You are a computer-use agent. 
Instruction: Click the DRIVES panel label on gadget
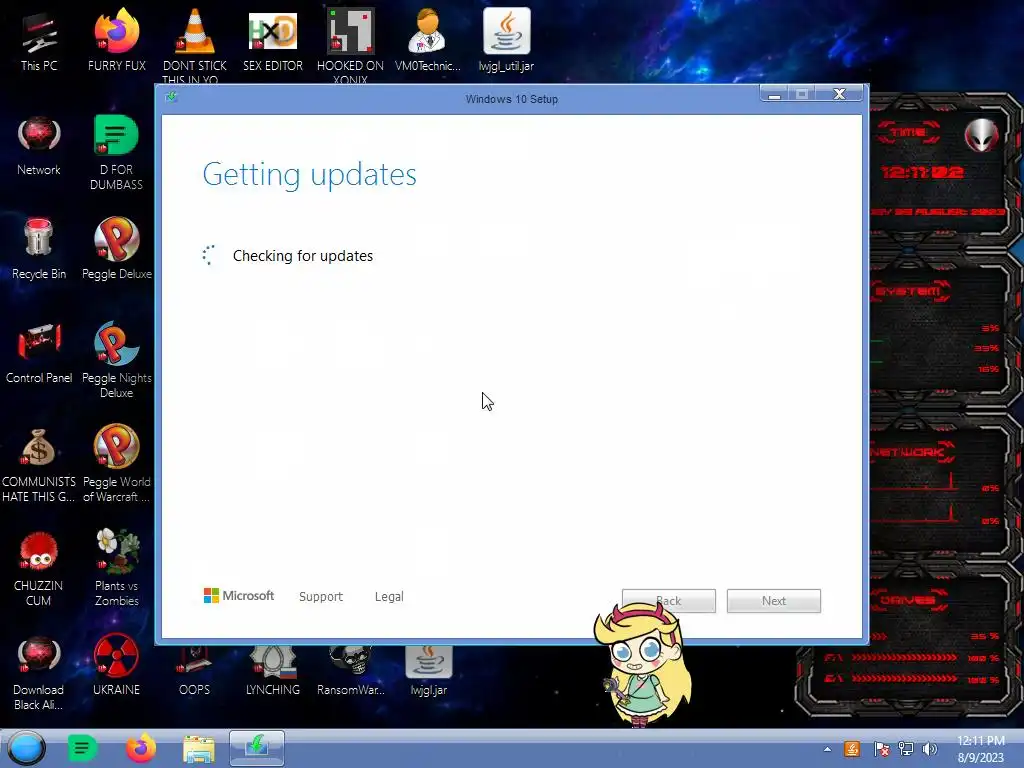click(907, 600)
